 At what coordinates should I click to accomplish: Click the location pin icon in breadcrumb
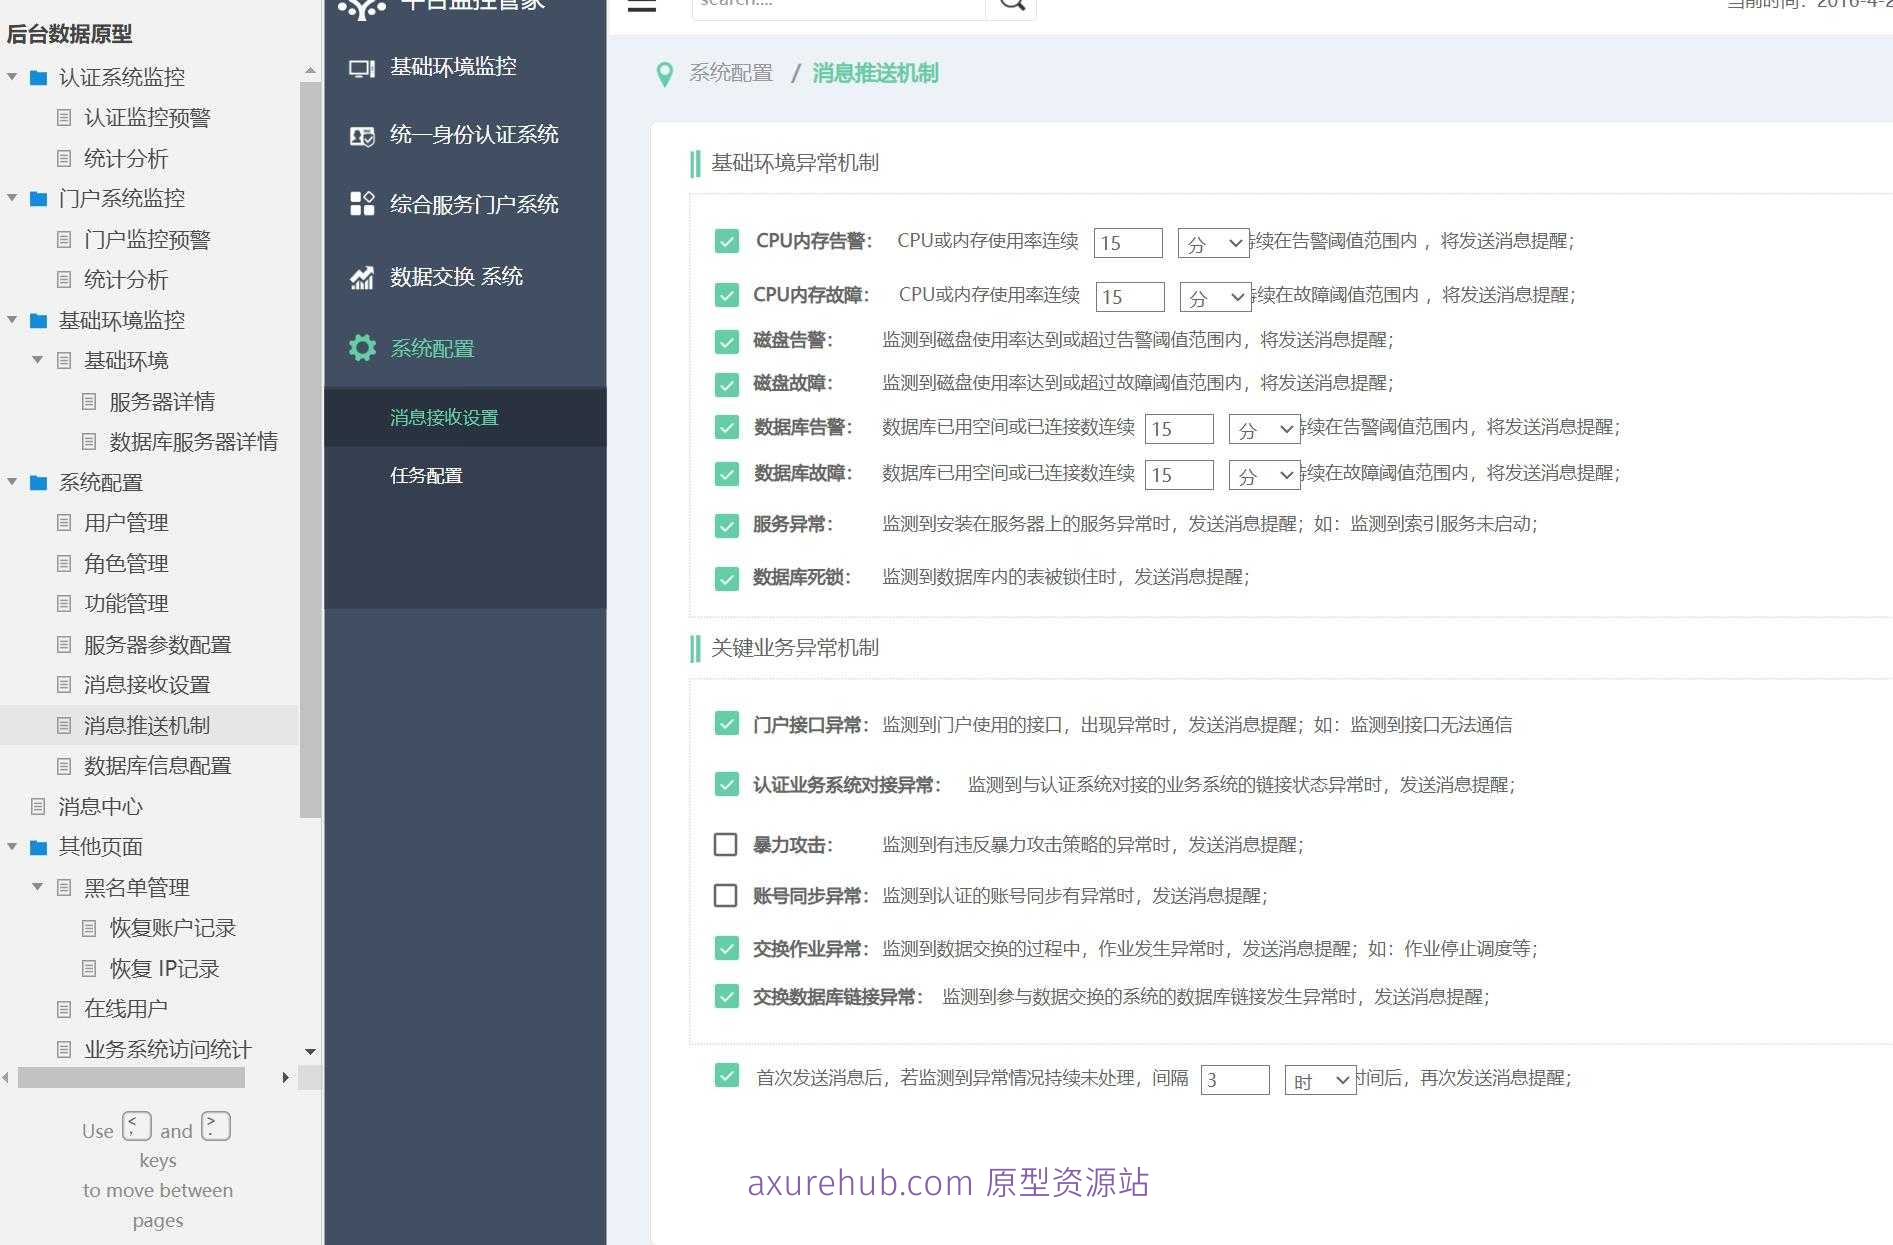[x=664, y=74]
